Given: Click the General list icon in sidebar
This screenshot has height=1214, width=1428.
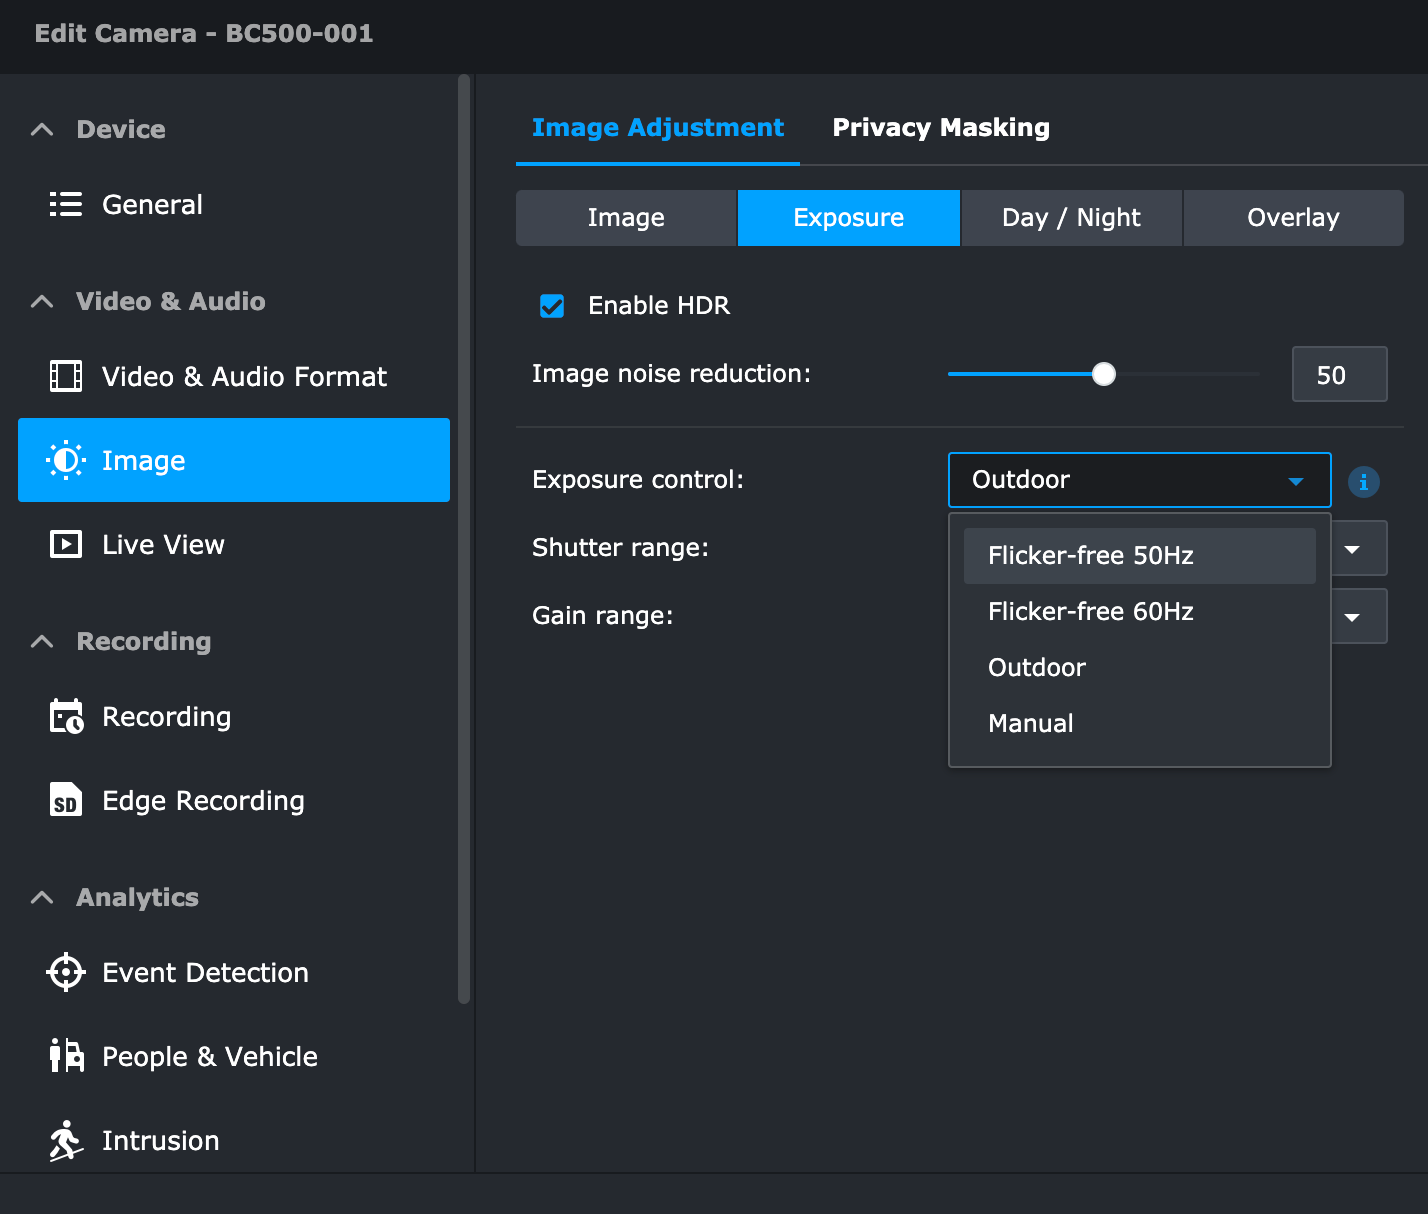Looking at the screenshot, I should (66, 205).
